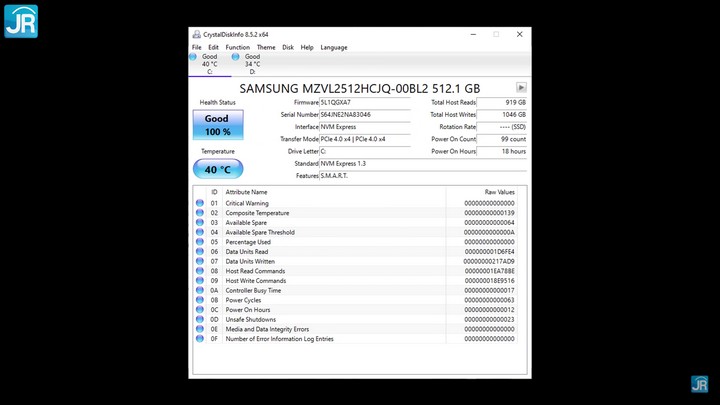The width and height of the screenshot is (720, 405).
Task: Click the Attribute Name column header
Action: click(334, 192)
